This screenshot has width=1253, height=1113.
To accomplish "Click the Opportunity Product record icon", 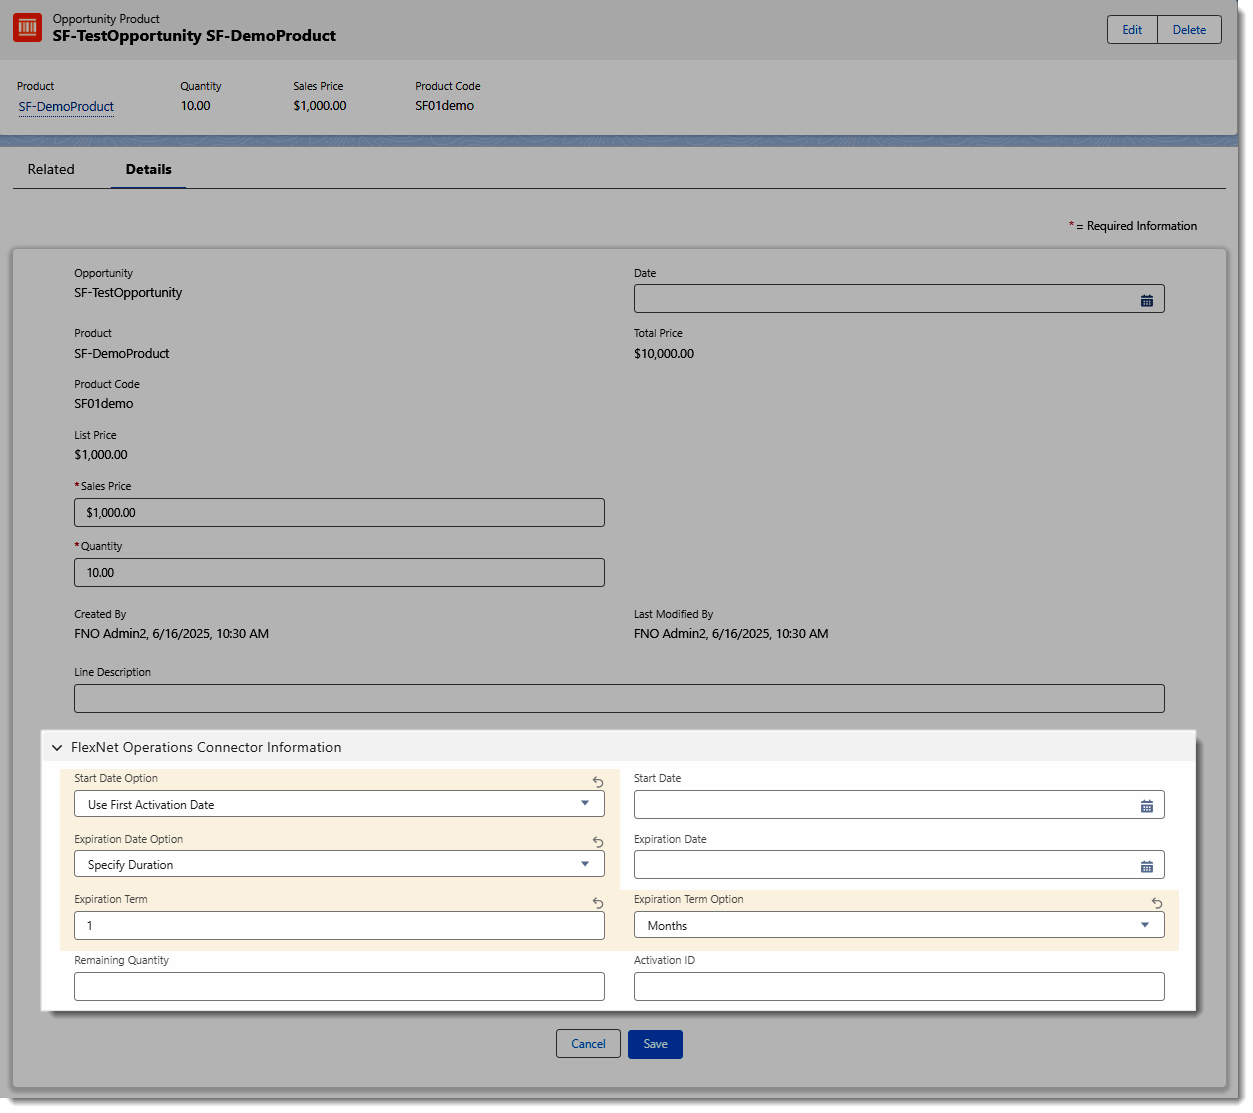I will tap(28, 28).
